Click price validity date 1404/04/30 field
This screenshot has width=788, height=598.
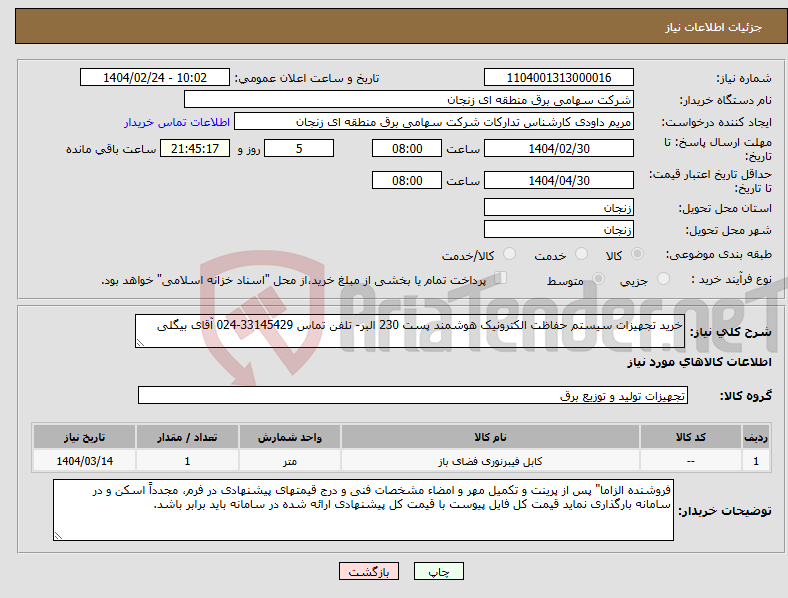[x=558, y=180]
